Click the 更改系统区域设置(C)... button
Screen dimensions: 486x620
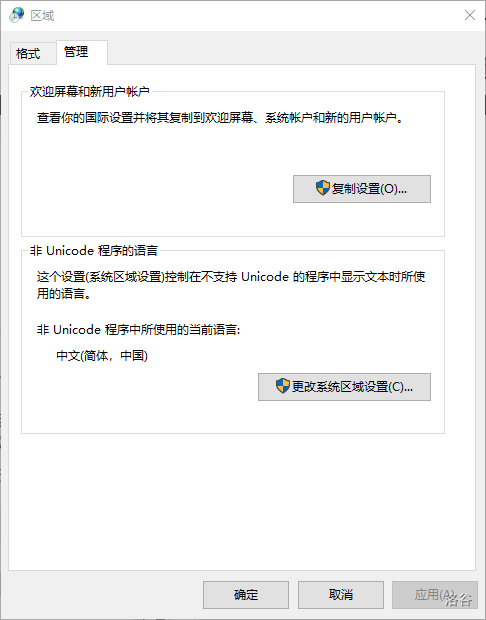[x=344, y=387]
